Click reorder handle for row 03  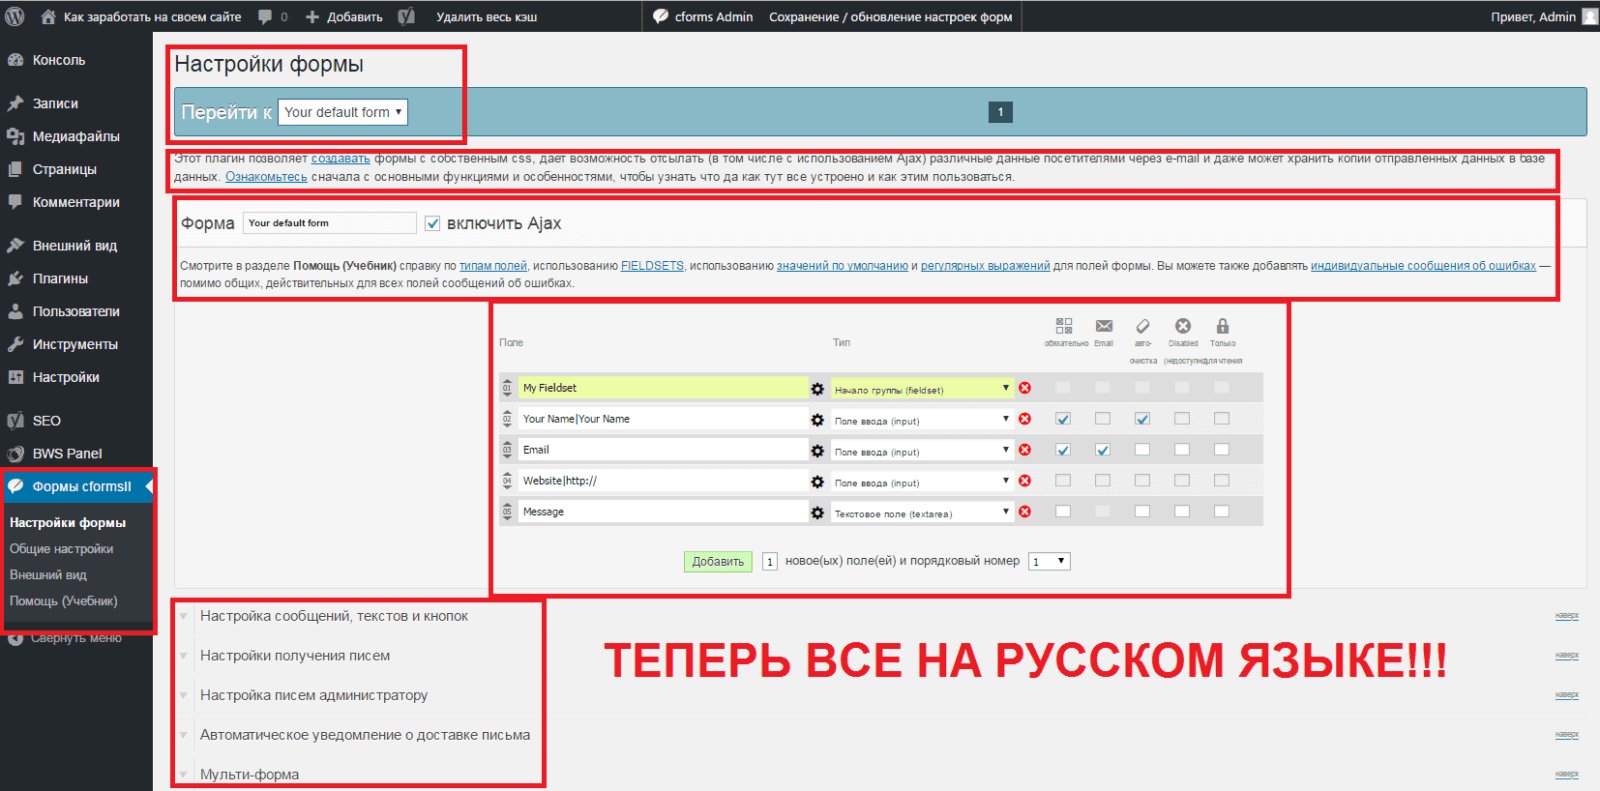(x=507, y=450)
